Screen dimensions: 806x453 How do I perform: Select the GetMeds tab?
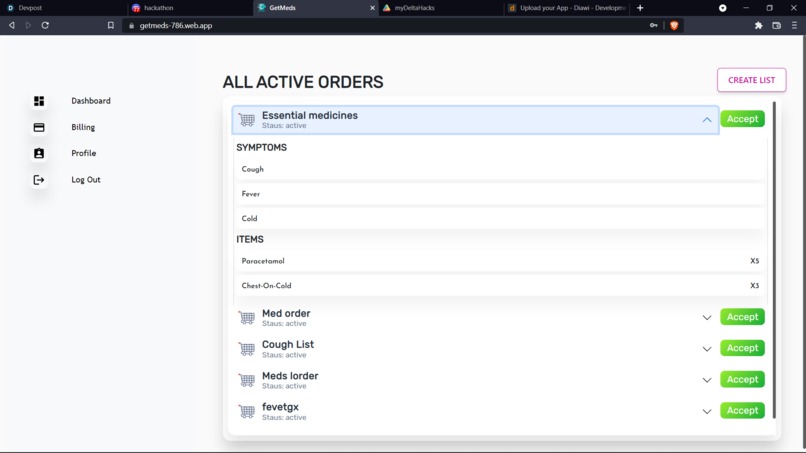(316, 8)
